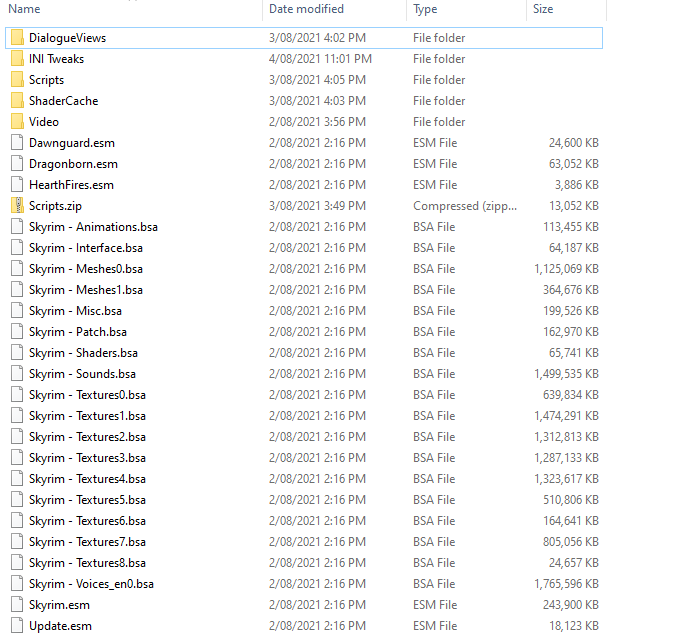Click the 24,600 KB size value
675x638 pixels.
tap(574, 143)
